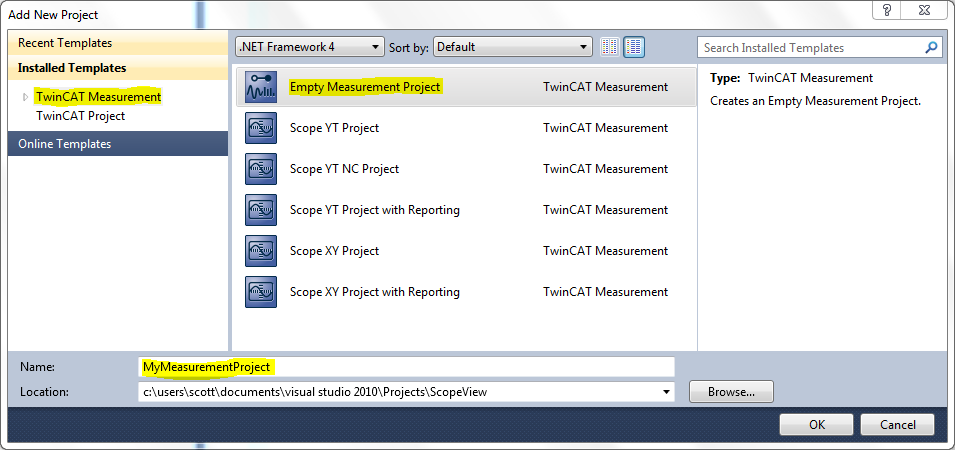Image resolution: width=955 pixels, height=450 pixels.
Task: Click the Scope XY Project icon
Action: coord(261,251)
